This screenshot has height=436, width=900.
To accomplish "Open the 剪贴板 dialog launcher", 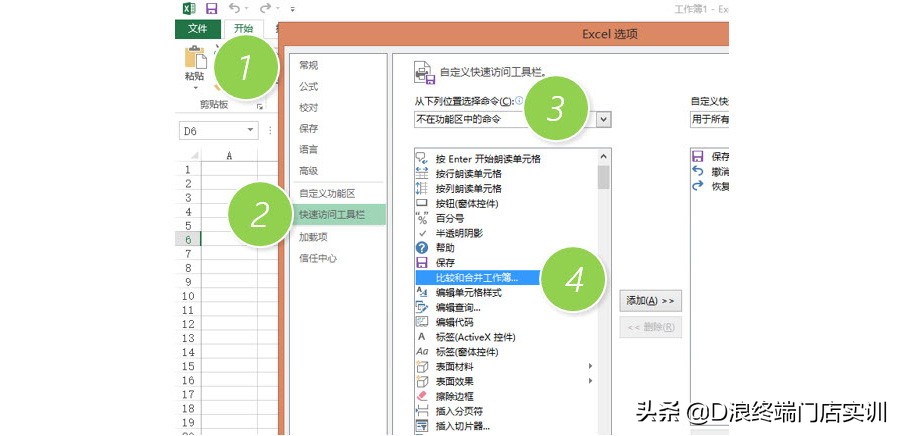I will click(x=260, y=106).
